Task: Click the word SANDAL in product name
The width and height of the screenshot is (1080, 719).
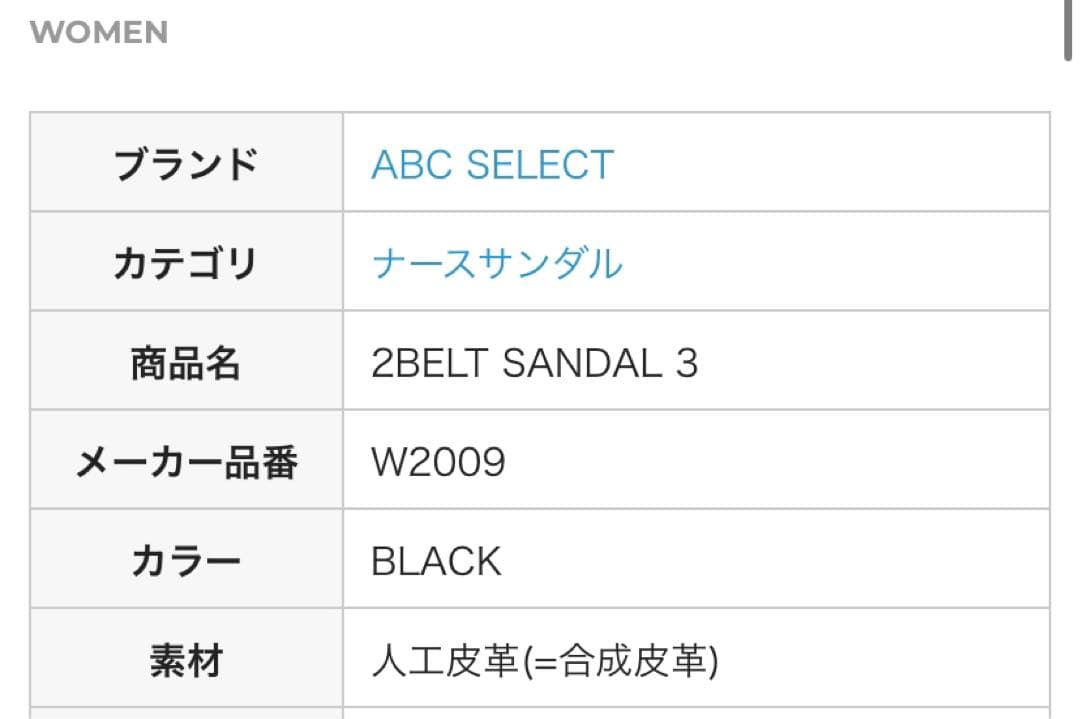Action: click(x=582, y=363)
